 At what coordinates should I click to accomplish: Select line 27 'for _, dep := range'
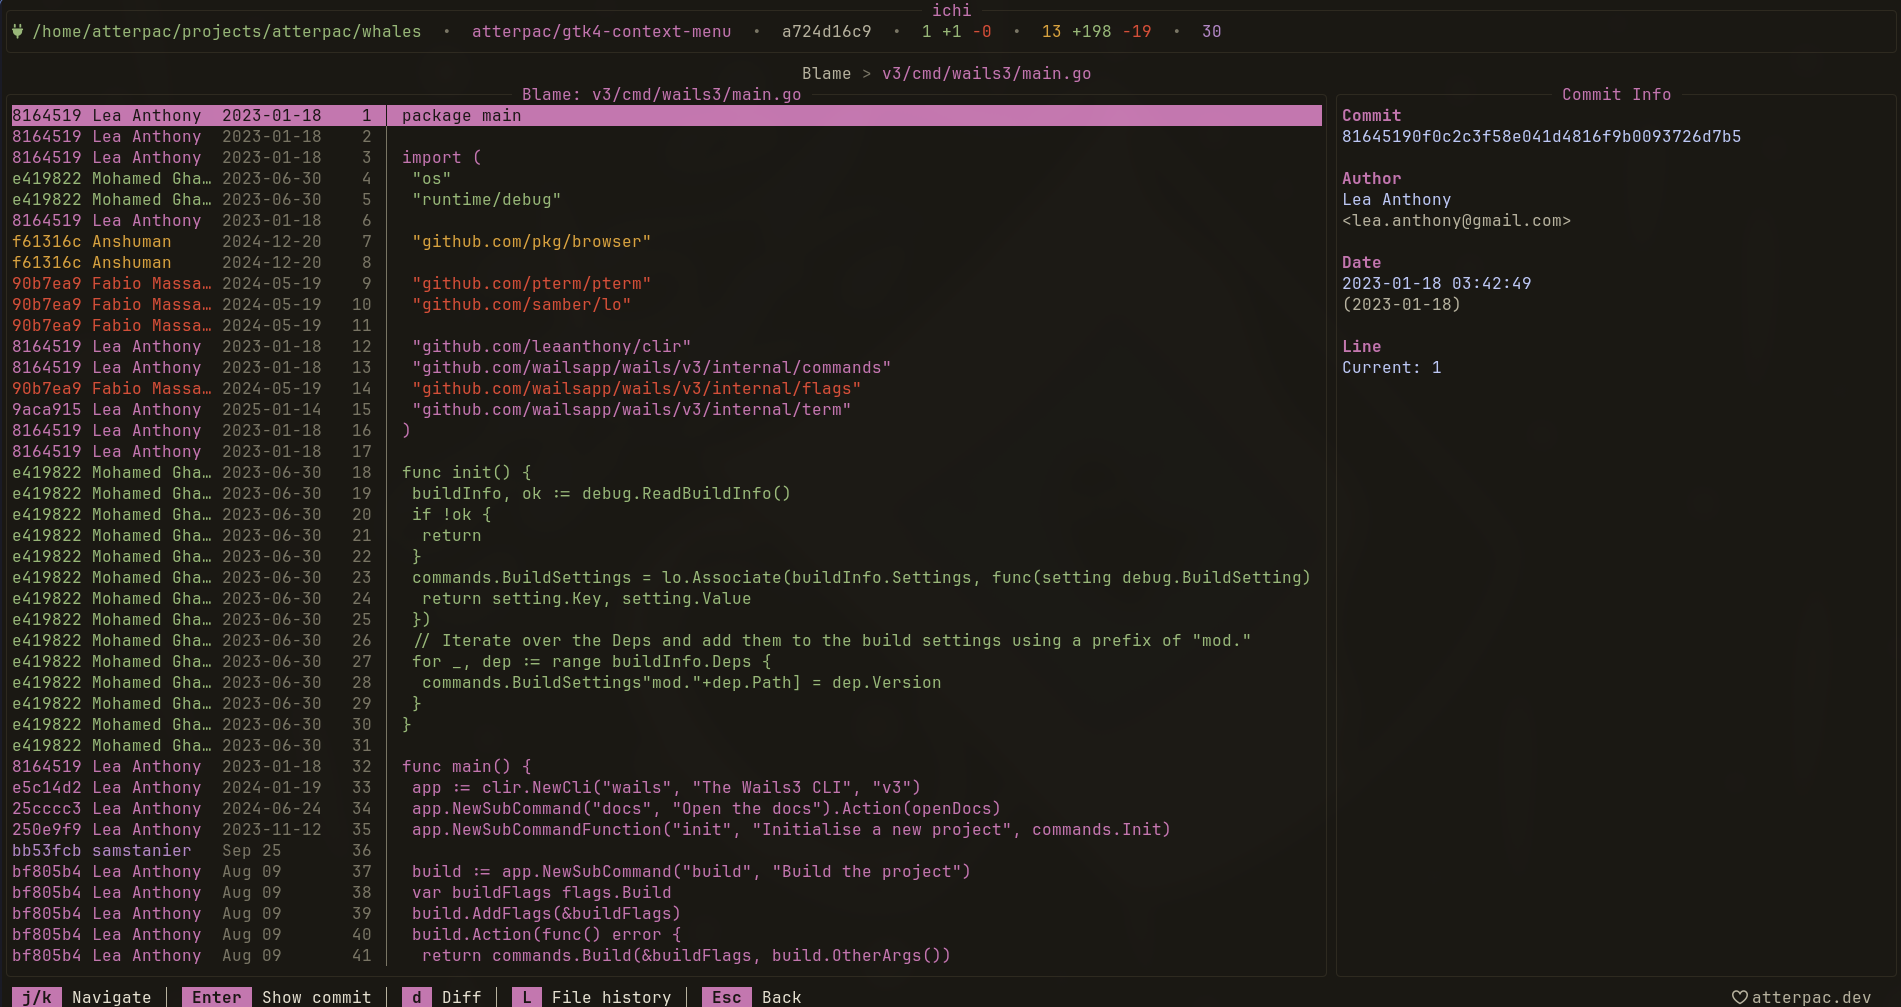666,661
